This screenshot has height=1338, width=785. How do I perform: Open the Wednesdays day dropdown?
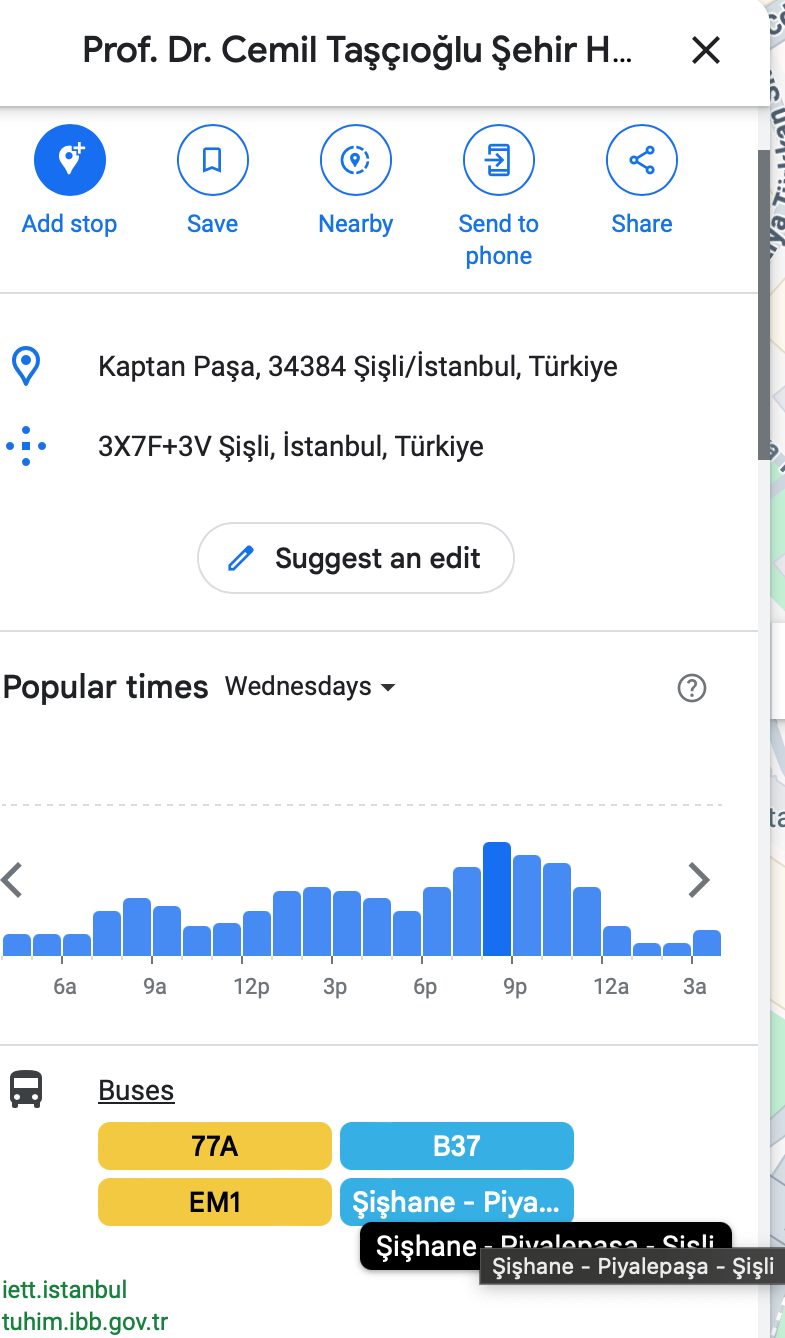(x=310, y=687)
